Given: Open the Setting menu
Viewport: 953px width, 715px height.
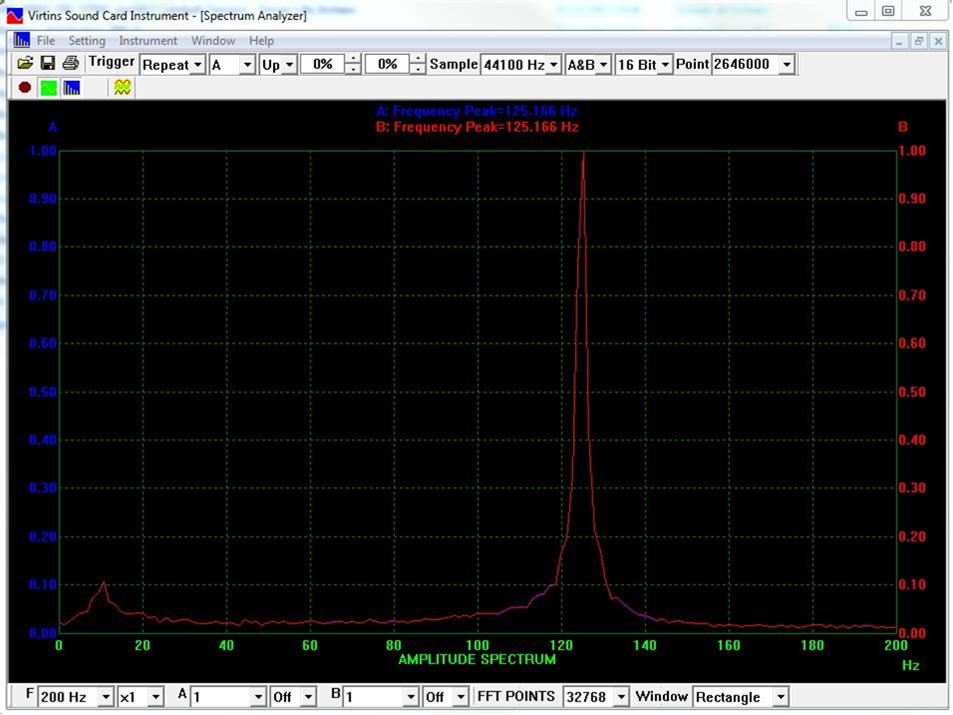Looking at the screenshot, I should (87, 41).
